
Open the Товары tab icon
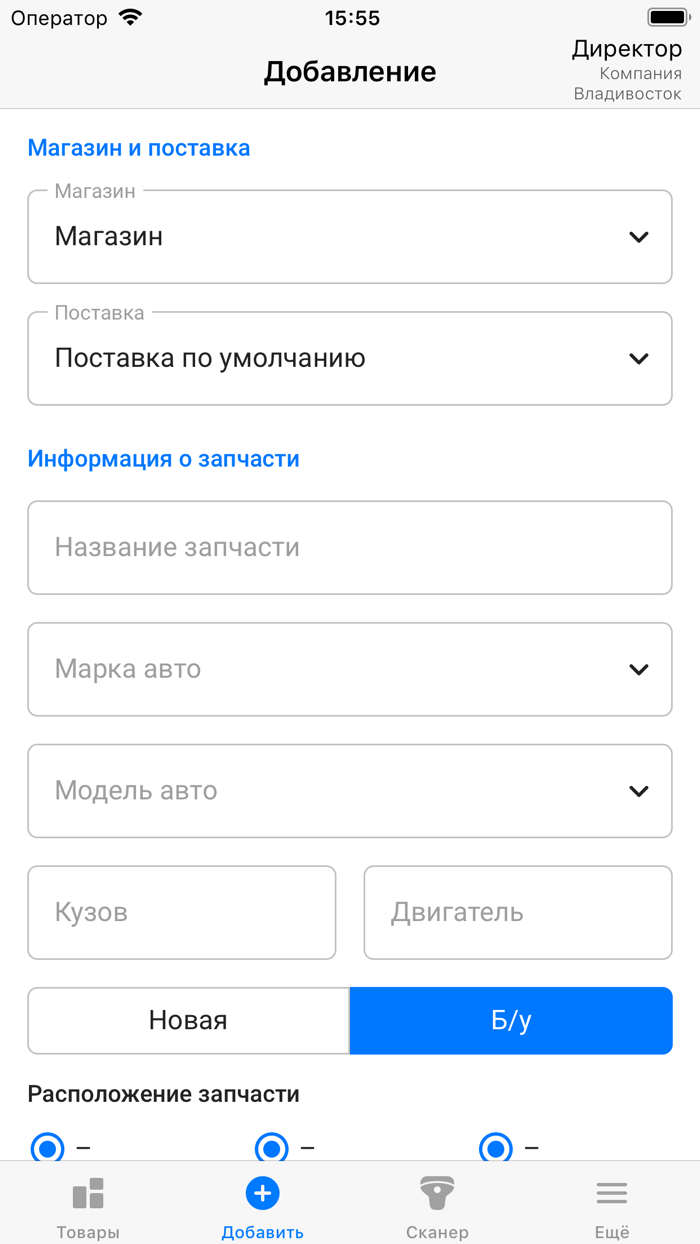click(x=88, y=1192)
